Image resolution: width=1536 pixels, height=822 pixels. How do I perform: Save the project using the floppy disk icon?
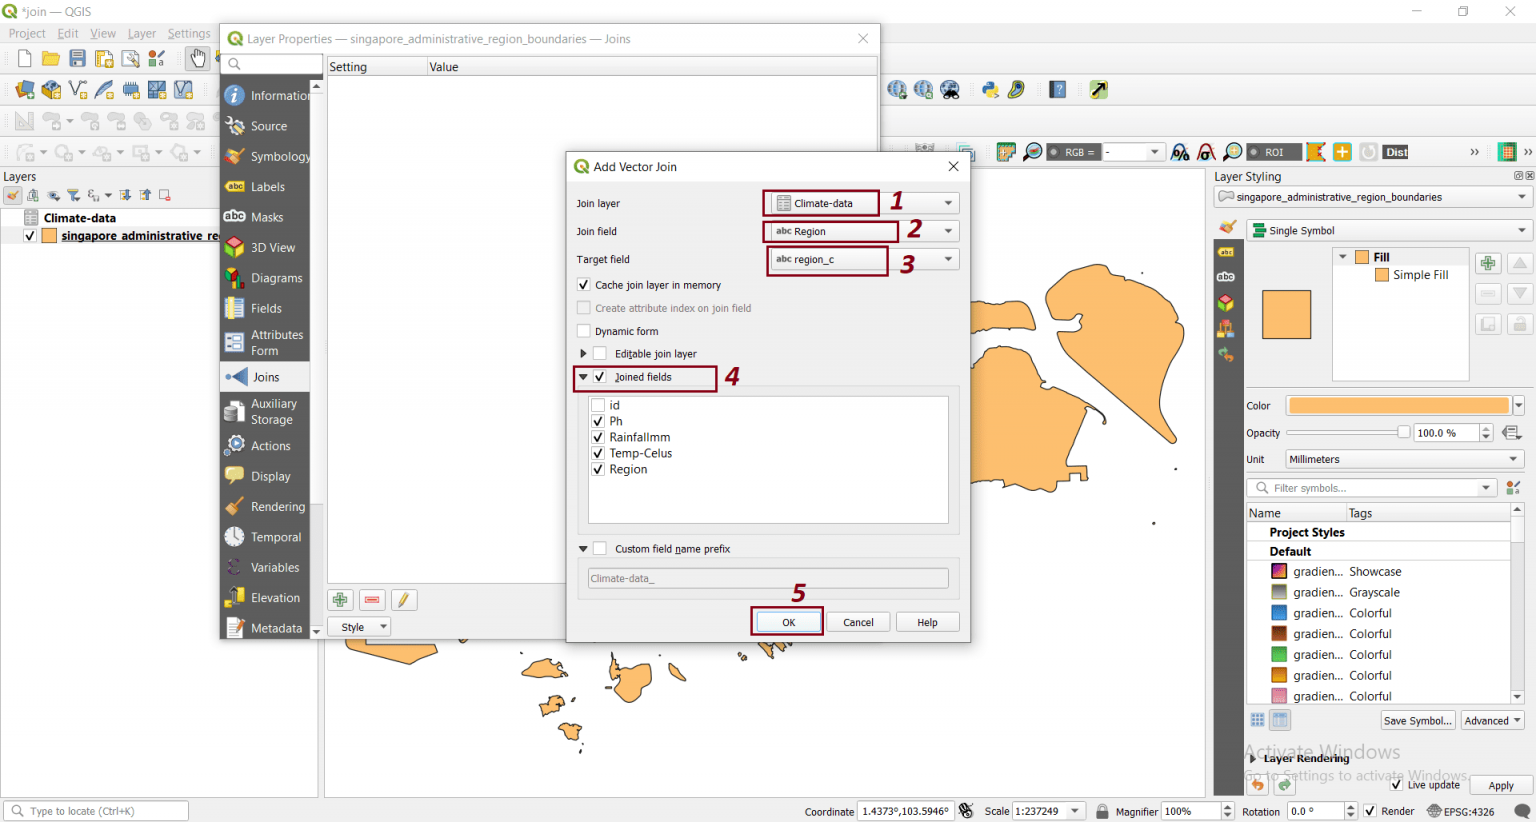(x=77, y=57)
